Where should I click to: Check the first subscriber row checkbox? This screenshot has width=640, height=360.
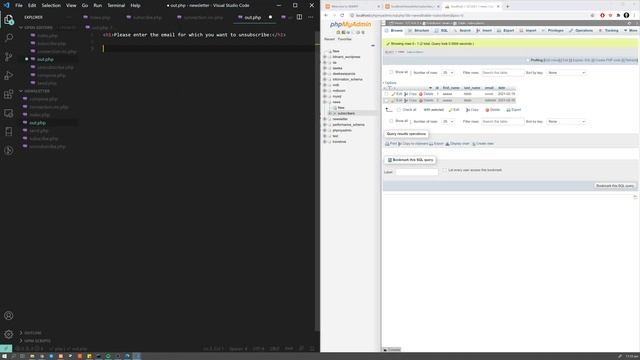point(387,94)
